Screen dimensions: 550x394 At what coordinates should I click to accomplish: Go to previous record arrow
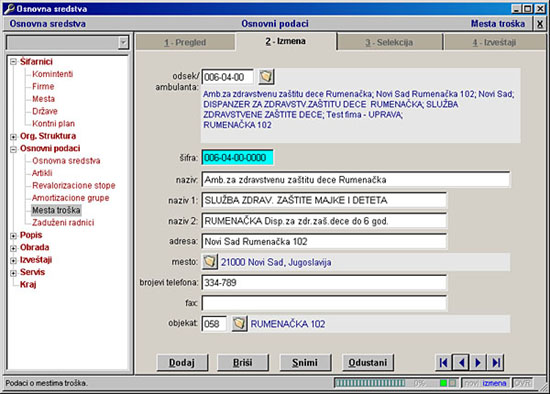tap(461, 362)
